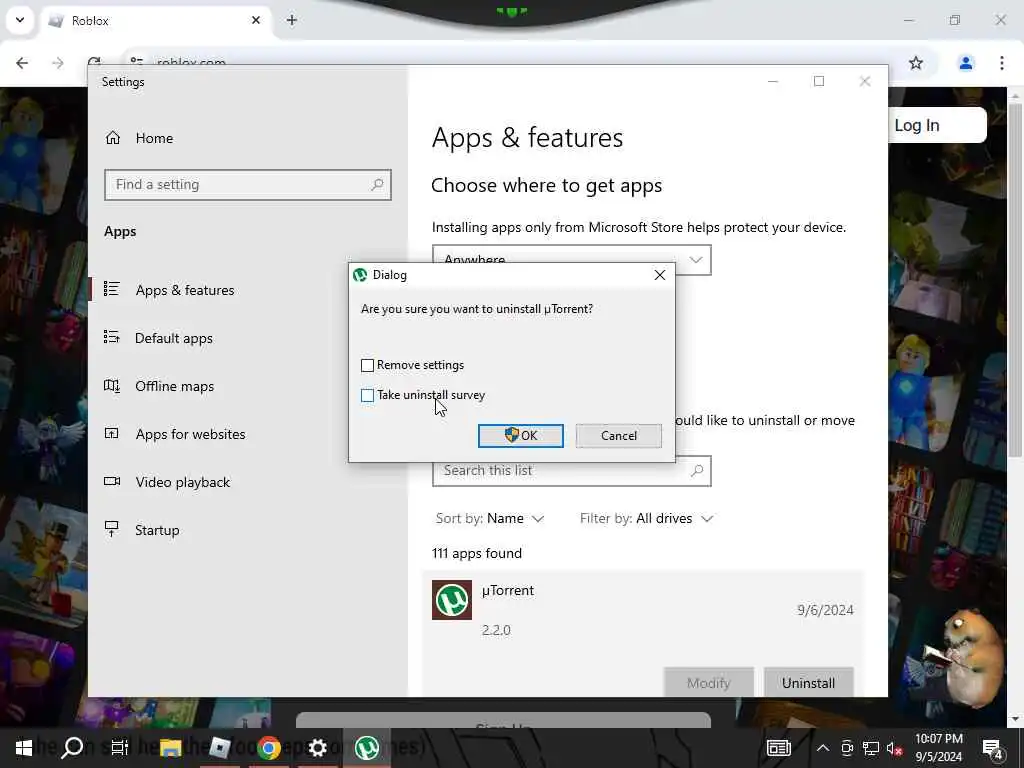Show hidden tray icons chevron
The width and height of the screenshot is (1024, 768).
(823, 748)
